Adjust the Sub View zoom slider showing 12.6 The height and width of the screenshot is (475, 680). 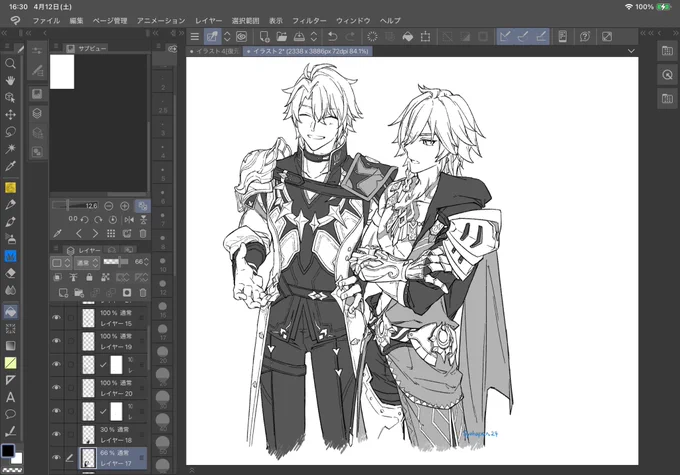pos(75,206)
